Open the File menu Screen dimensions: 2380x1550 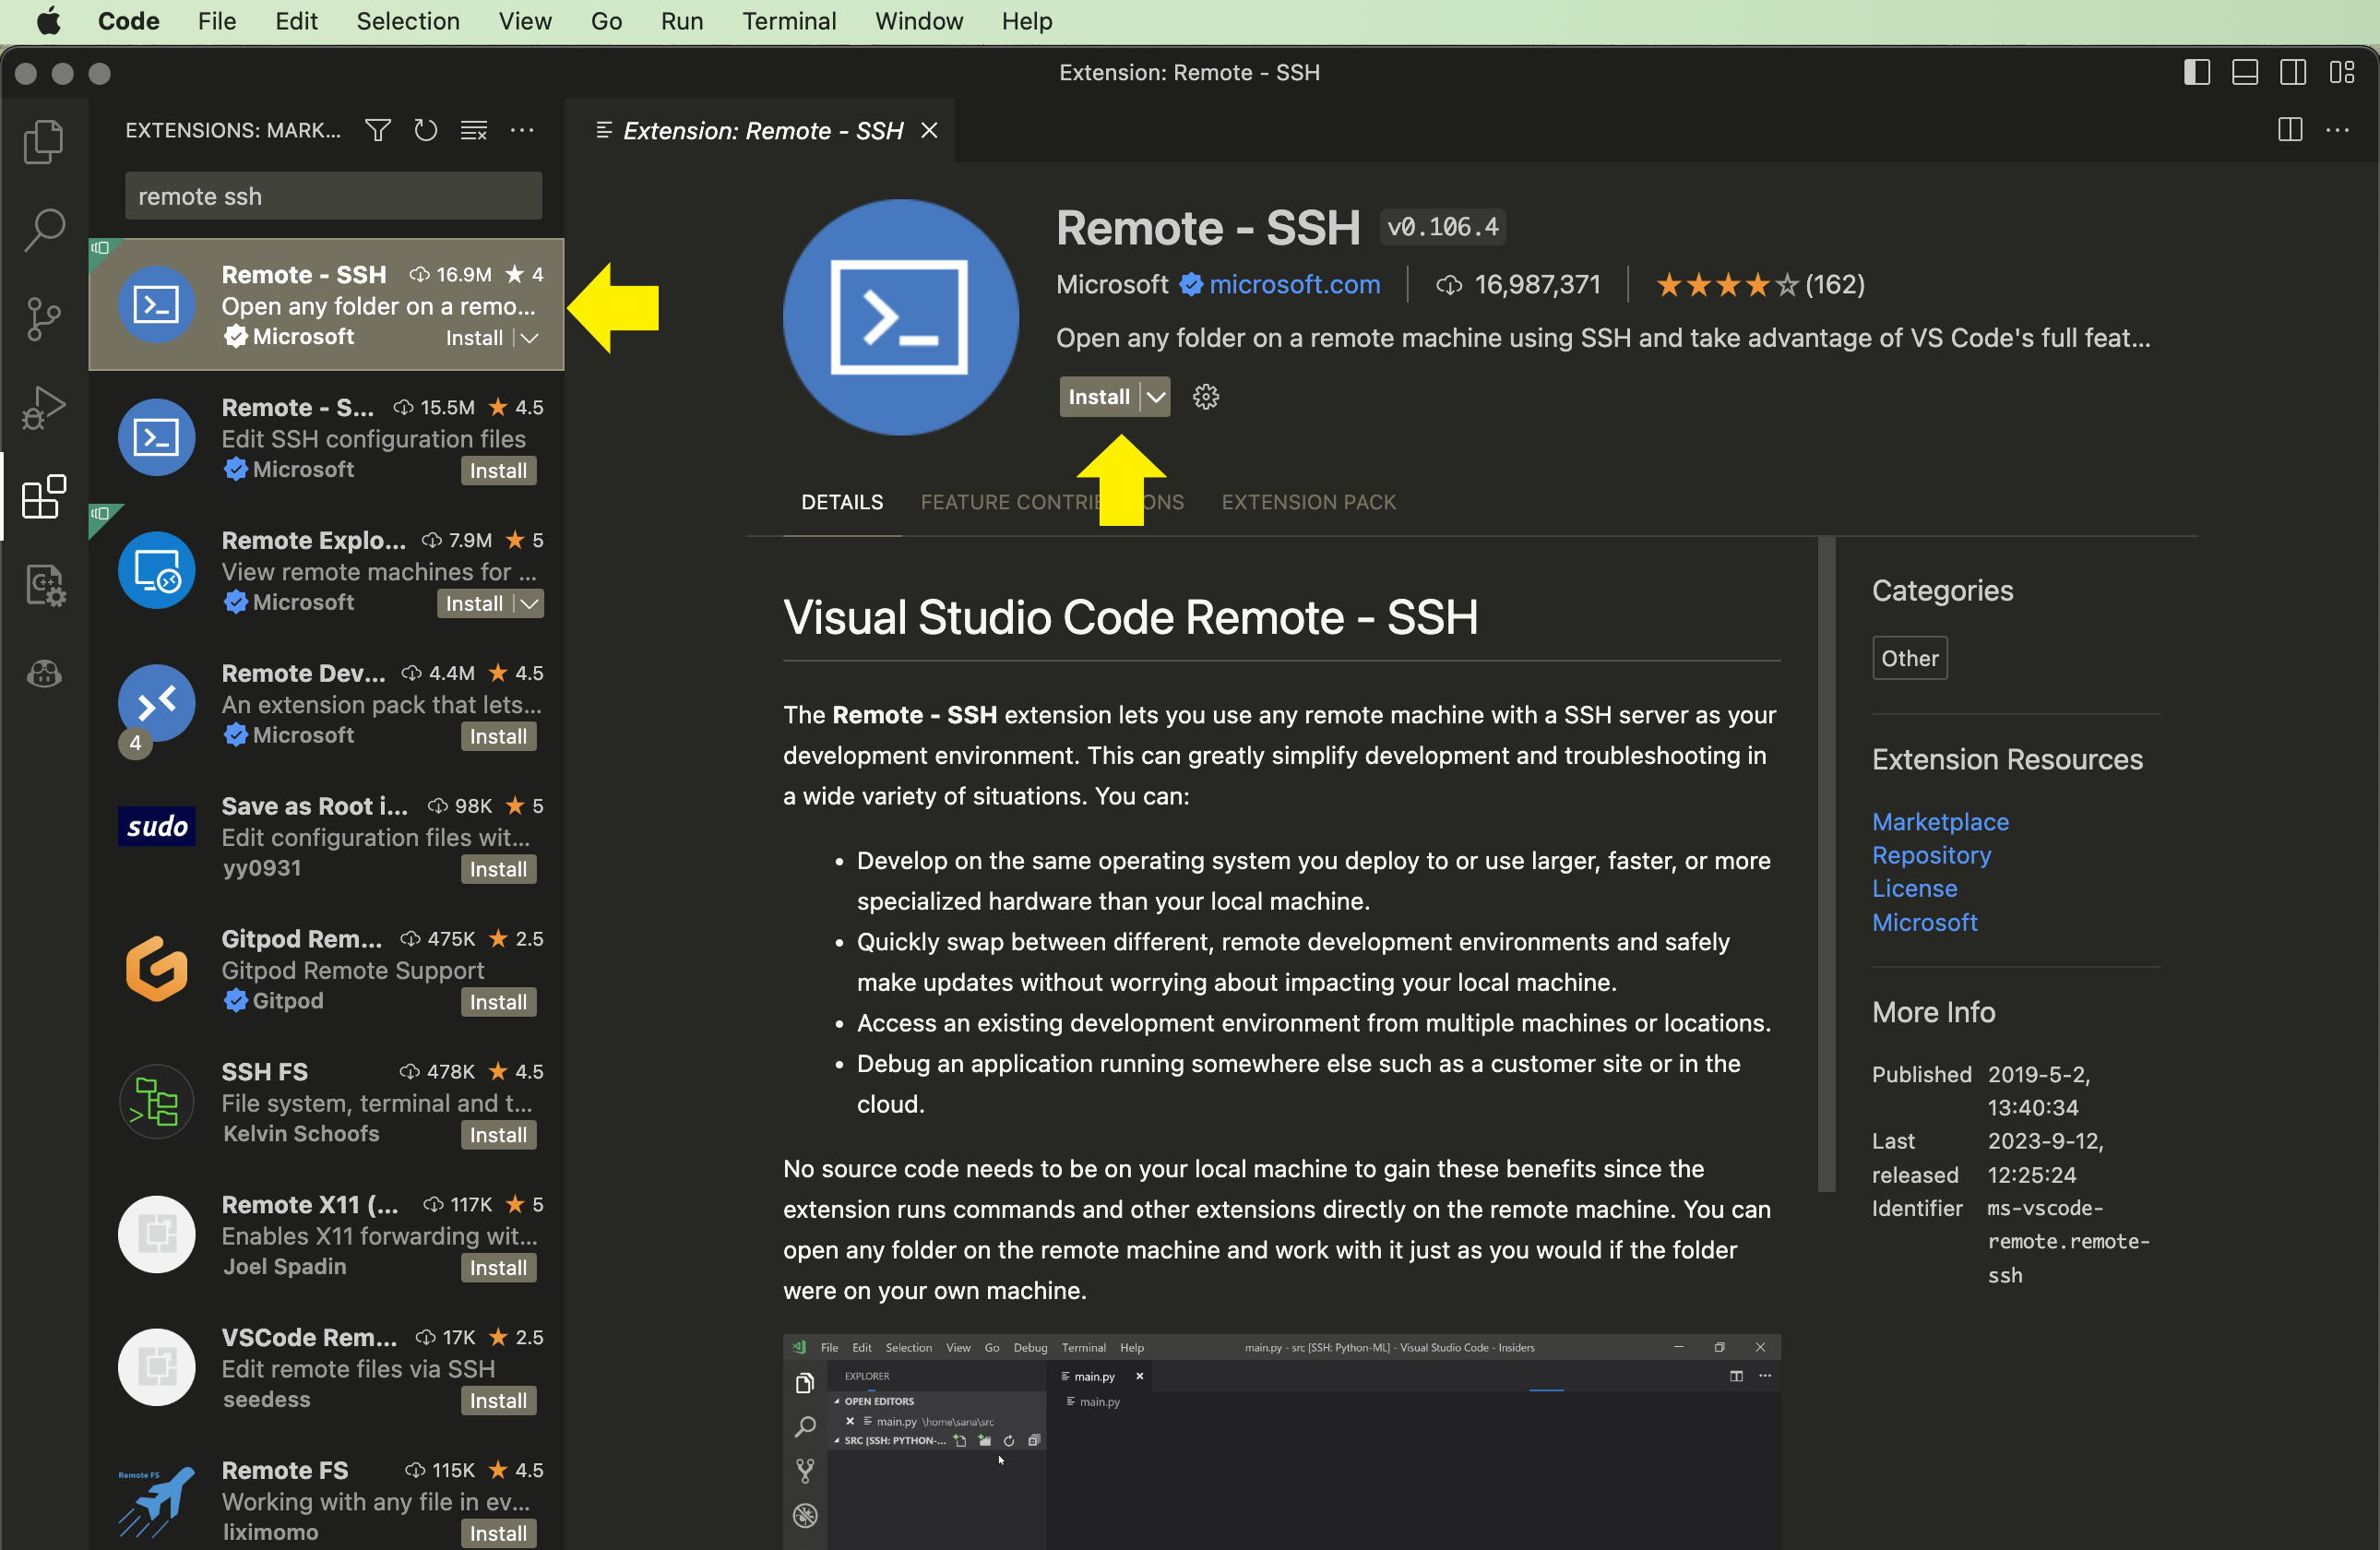tap(217, 21)
